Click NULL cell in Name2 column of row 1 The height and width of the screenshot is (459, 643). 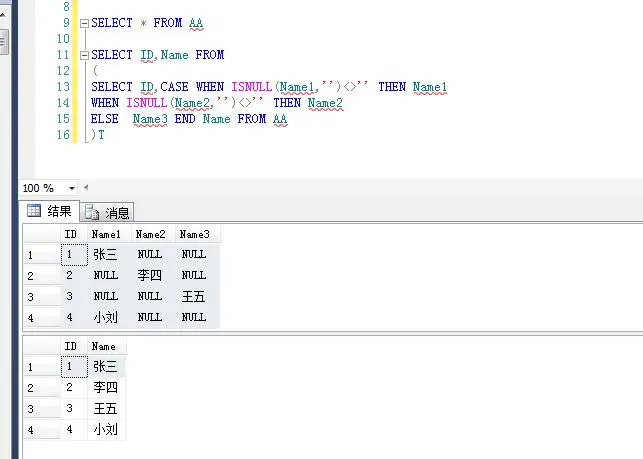click(x=153, y=254)
